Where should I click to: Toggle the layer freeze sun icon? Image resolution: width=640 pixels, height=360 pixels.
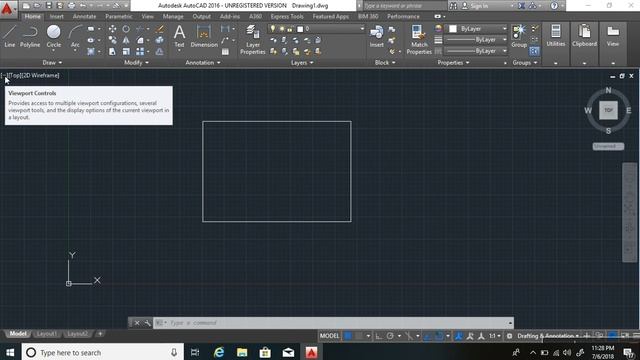(x=281, y=29)
